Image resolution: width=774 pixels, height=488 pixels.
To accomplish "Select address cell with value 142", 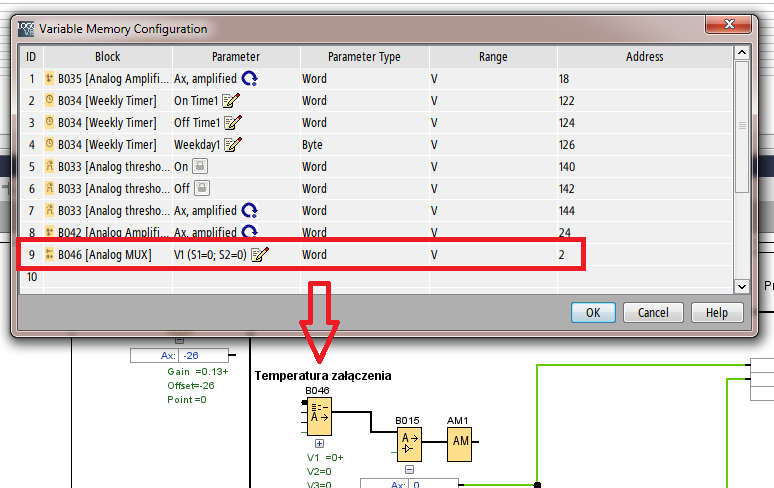I will tap(645, 188).
